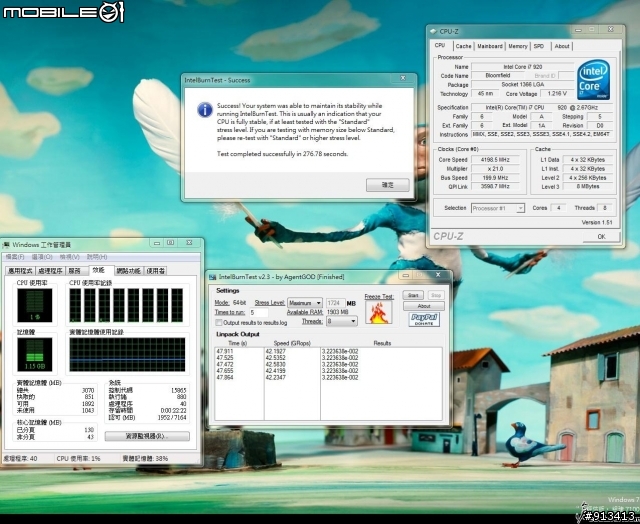Open the Memory tab in CPU-Z

click(518, 46)
